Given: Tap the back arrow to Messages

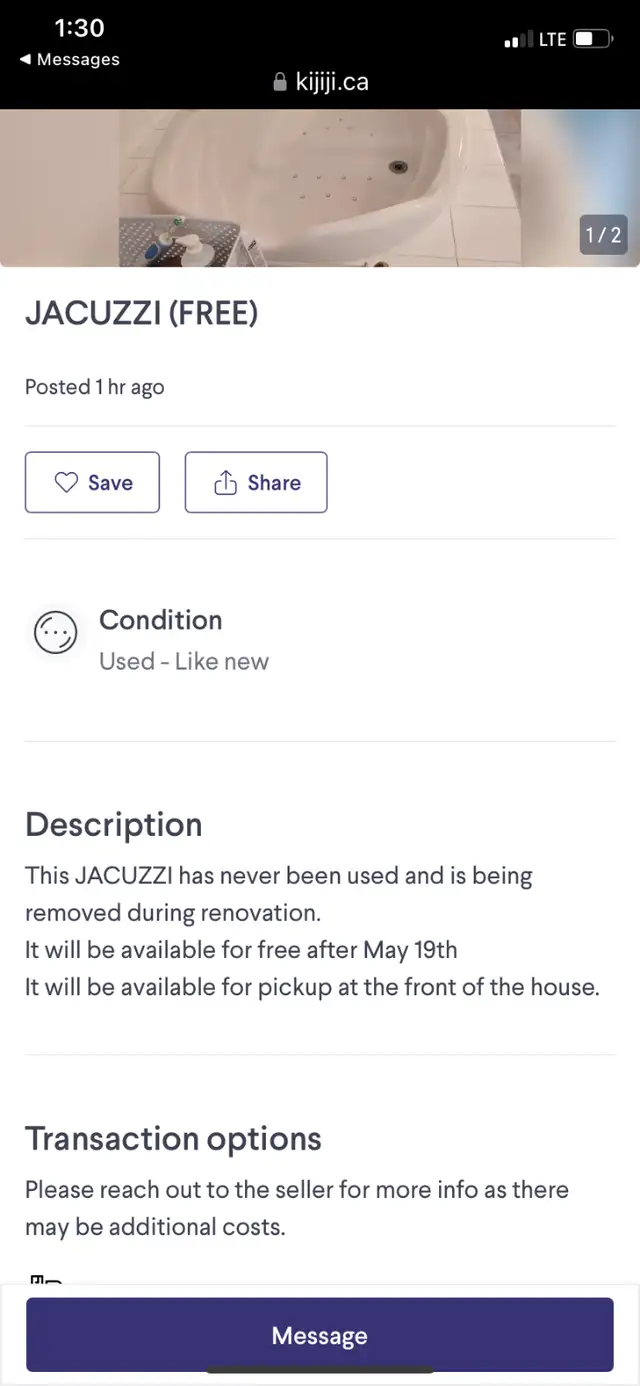Looking at the screenshot, I should [x=25, y=60].
